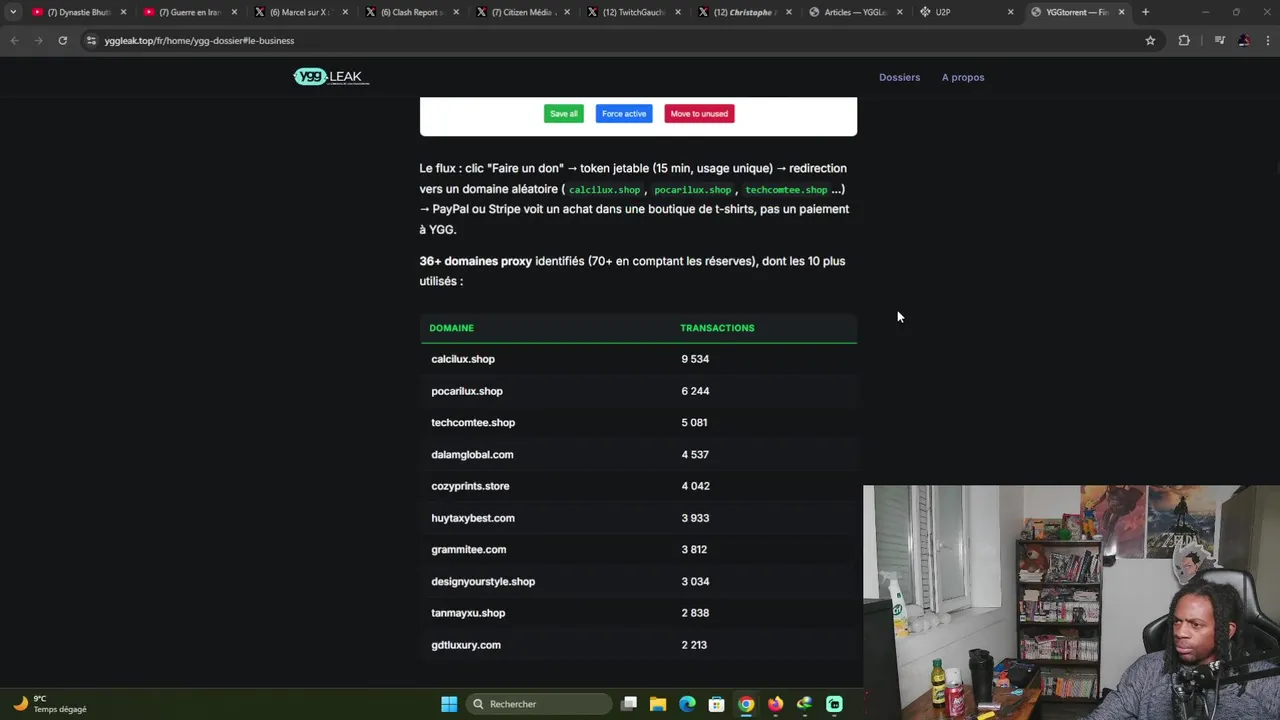Open the A propos navigation link

(963, 77)
